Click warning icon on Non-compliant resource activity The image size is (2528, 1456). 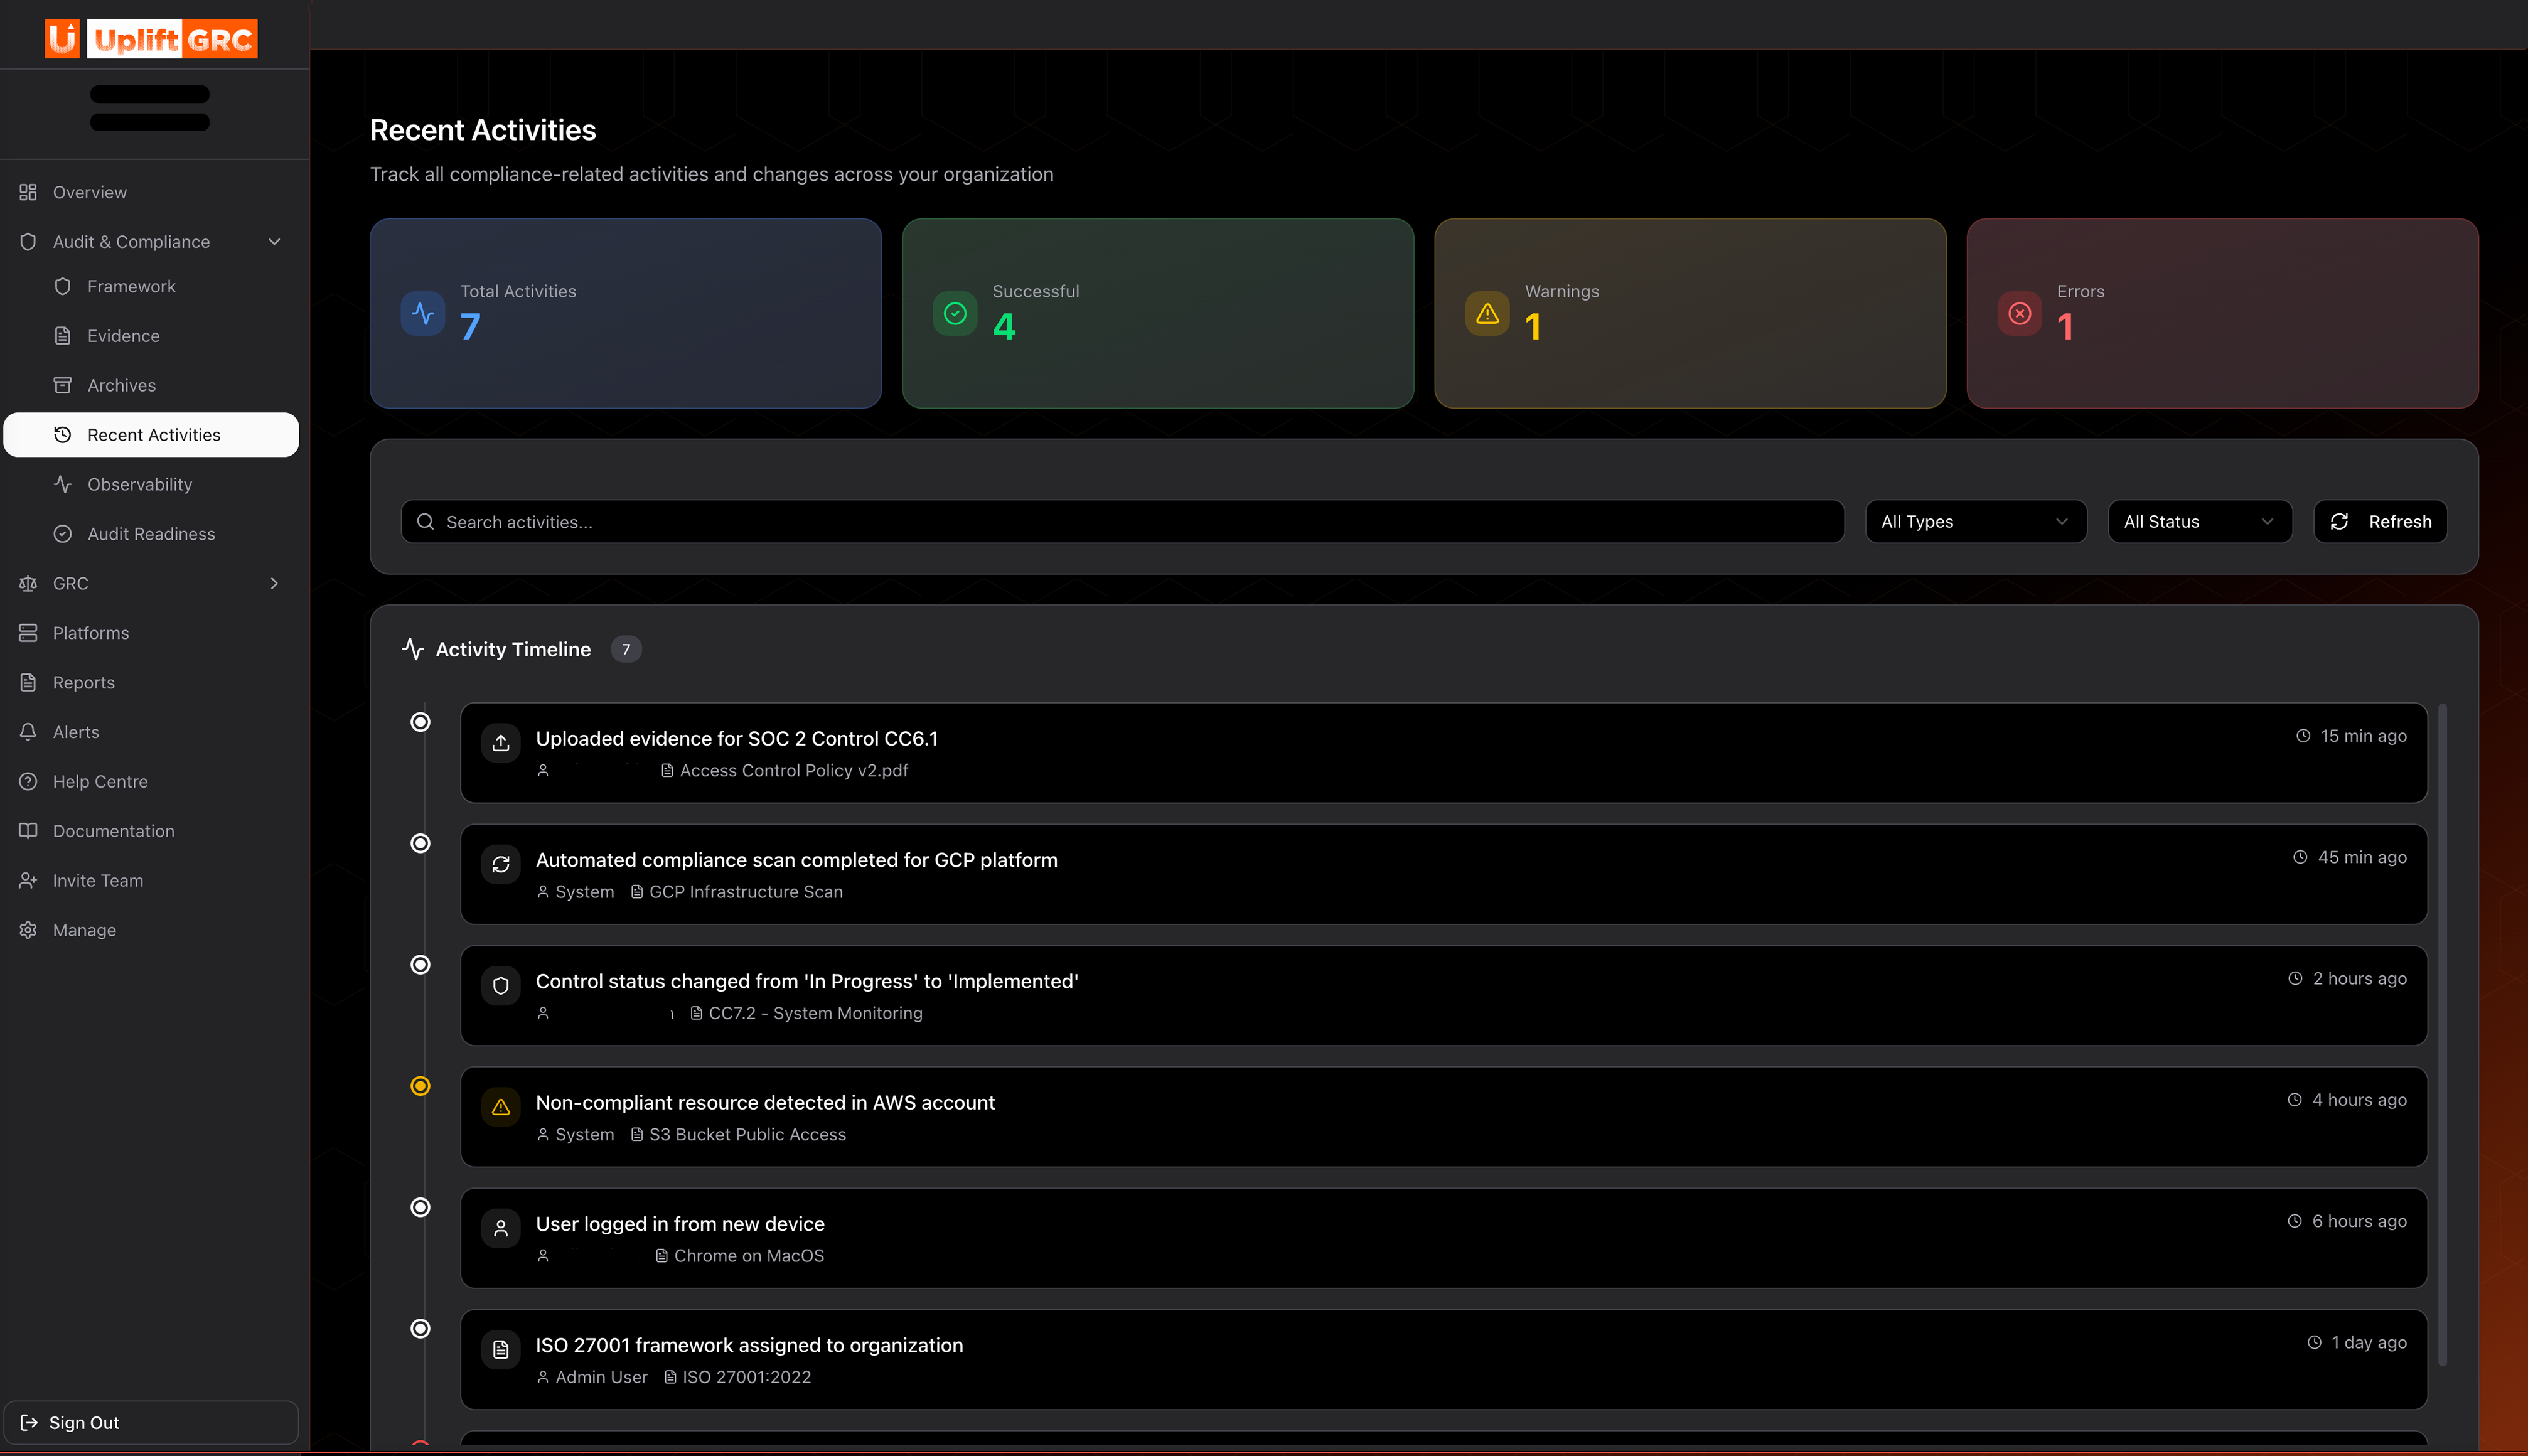(501, 1106)
